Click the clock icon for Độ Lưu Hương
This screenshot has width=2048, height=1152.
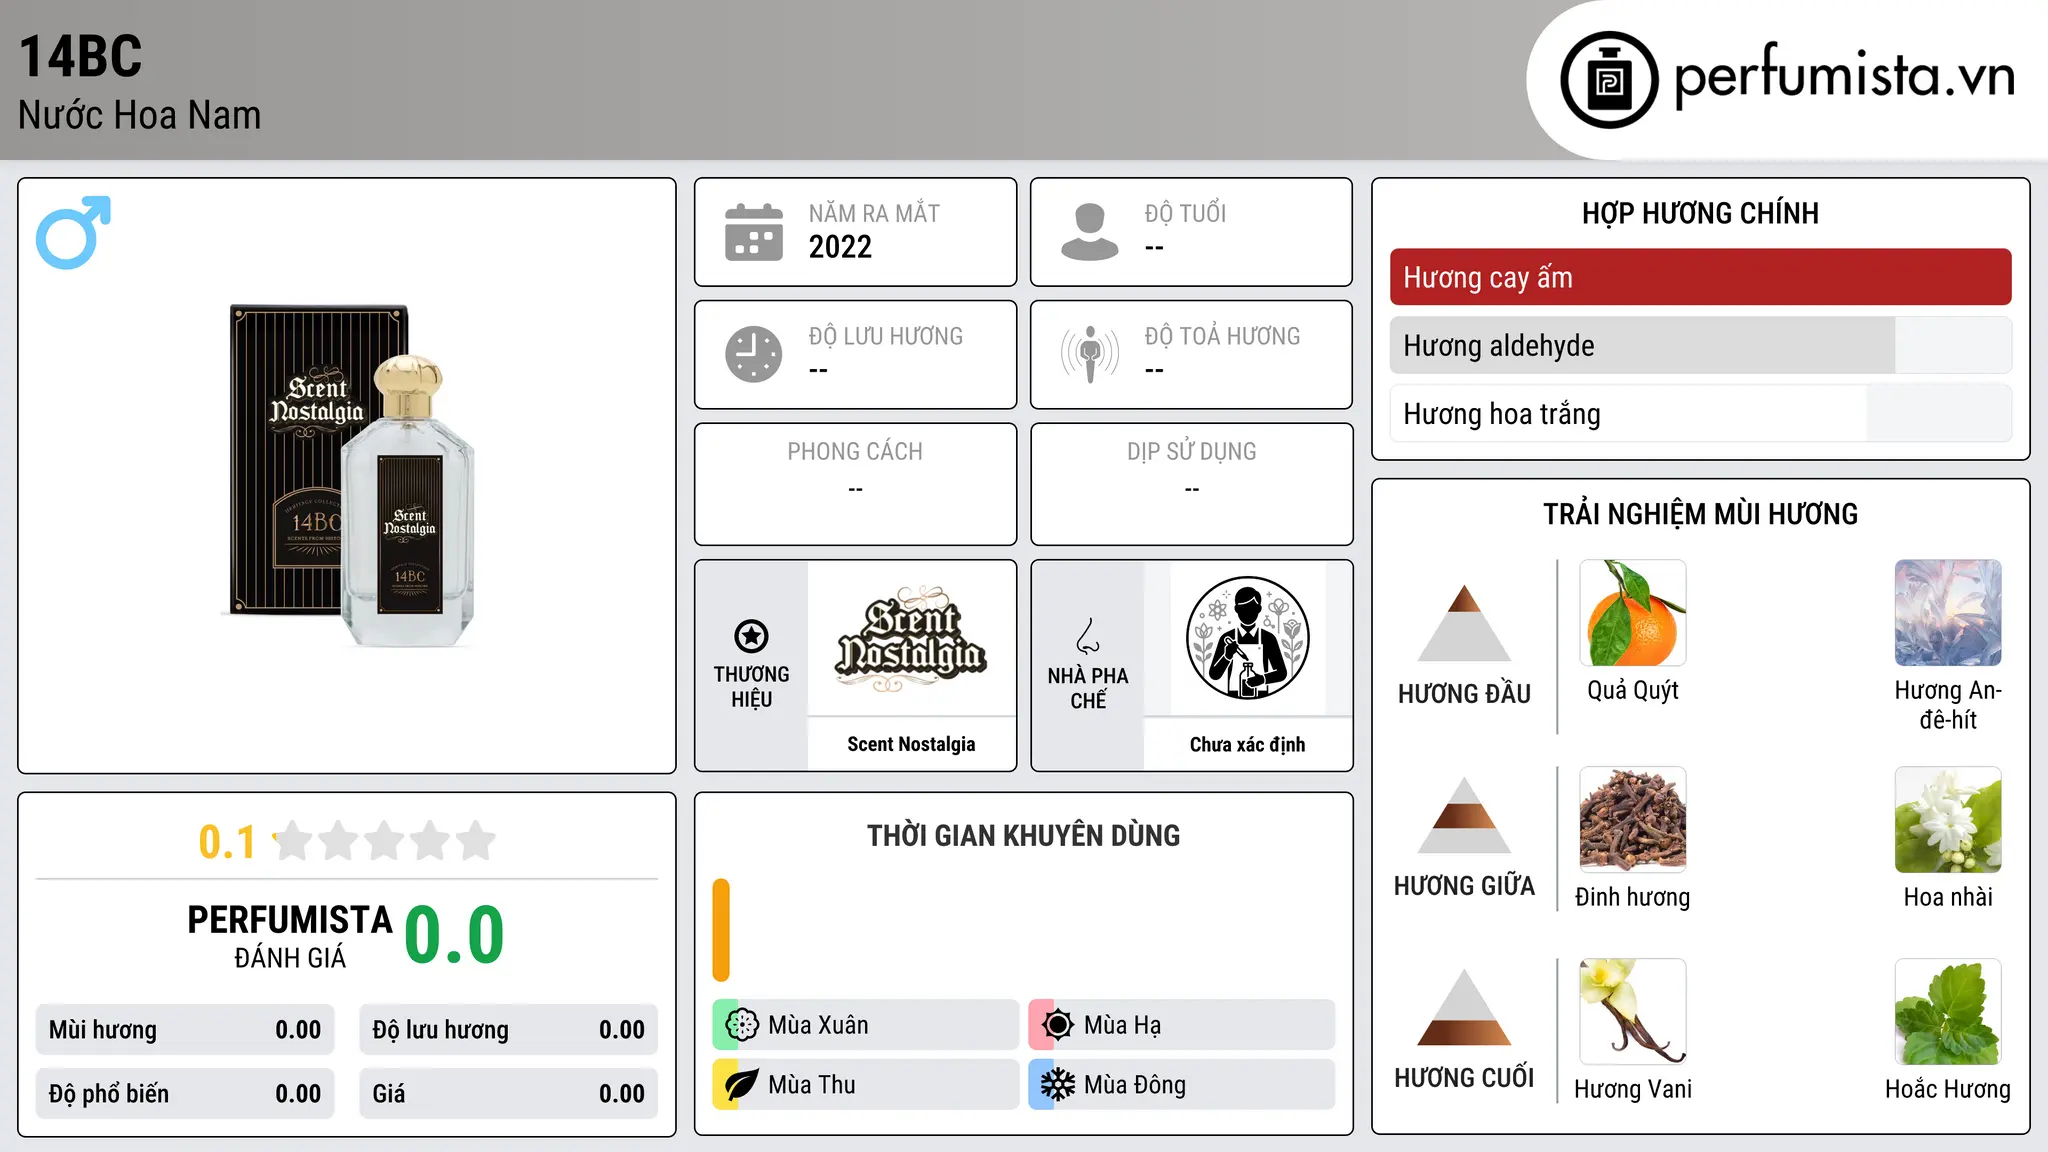click(x=754, y=354)
